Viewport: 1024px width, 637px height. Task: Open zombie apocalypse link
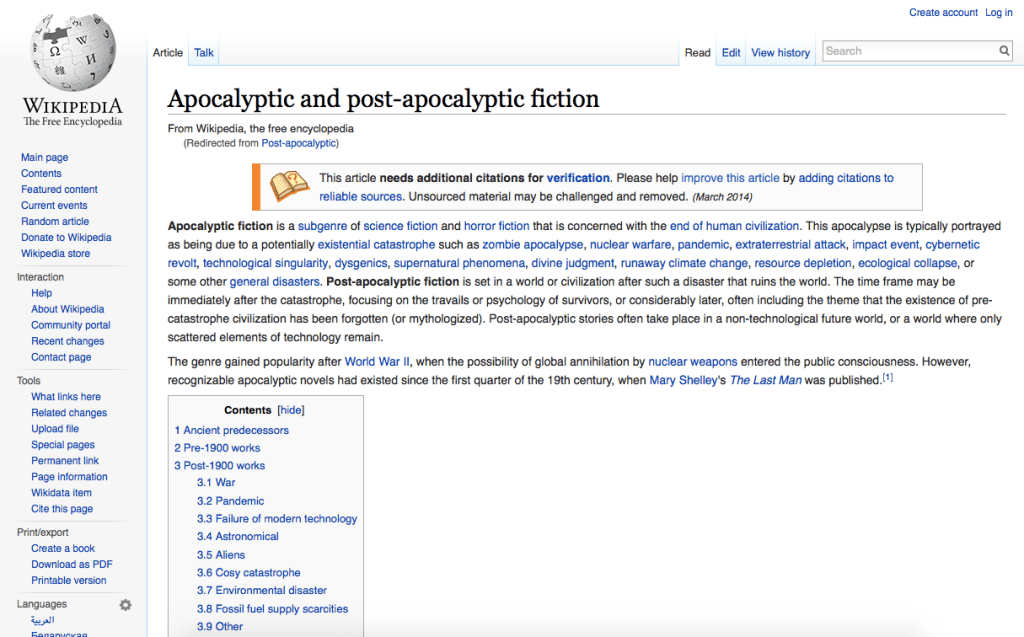[x=533, y=244]
